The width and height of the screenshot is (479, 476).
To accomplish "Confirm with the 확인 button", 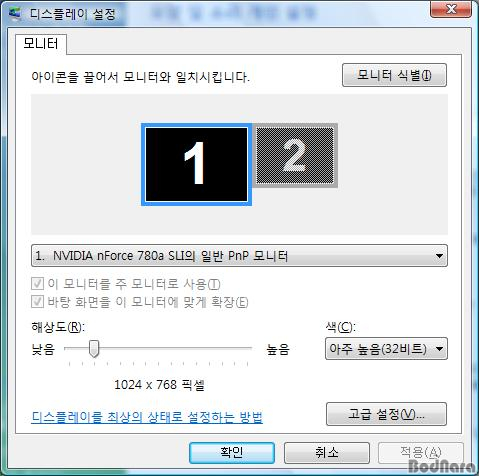I will [x=232, y=453].
